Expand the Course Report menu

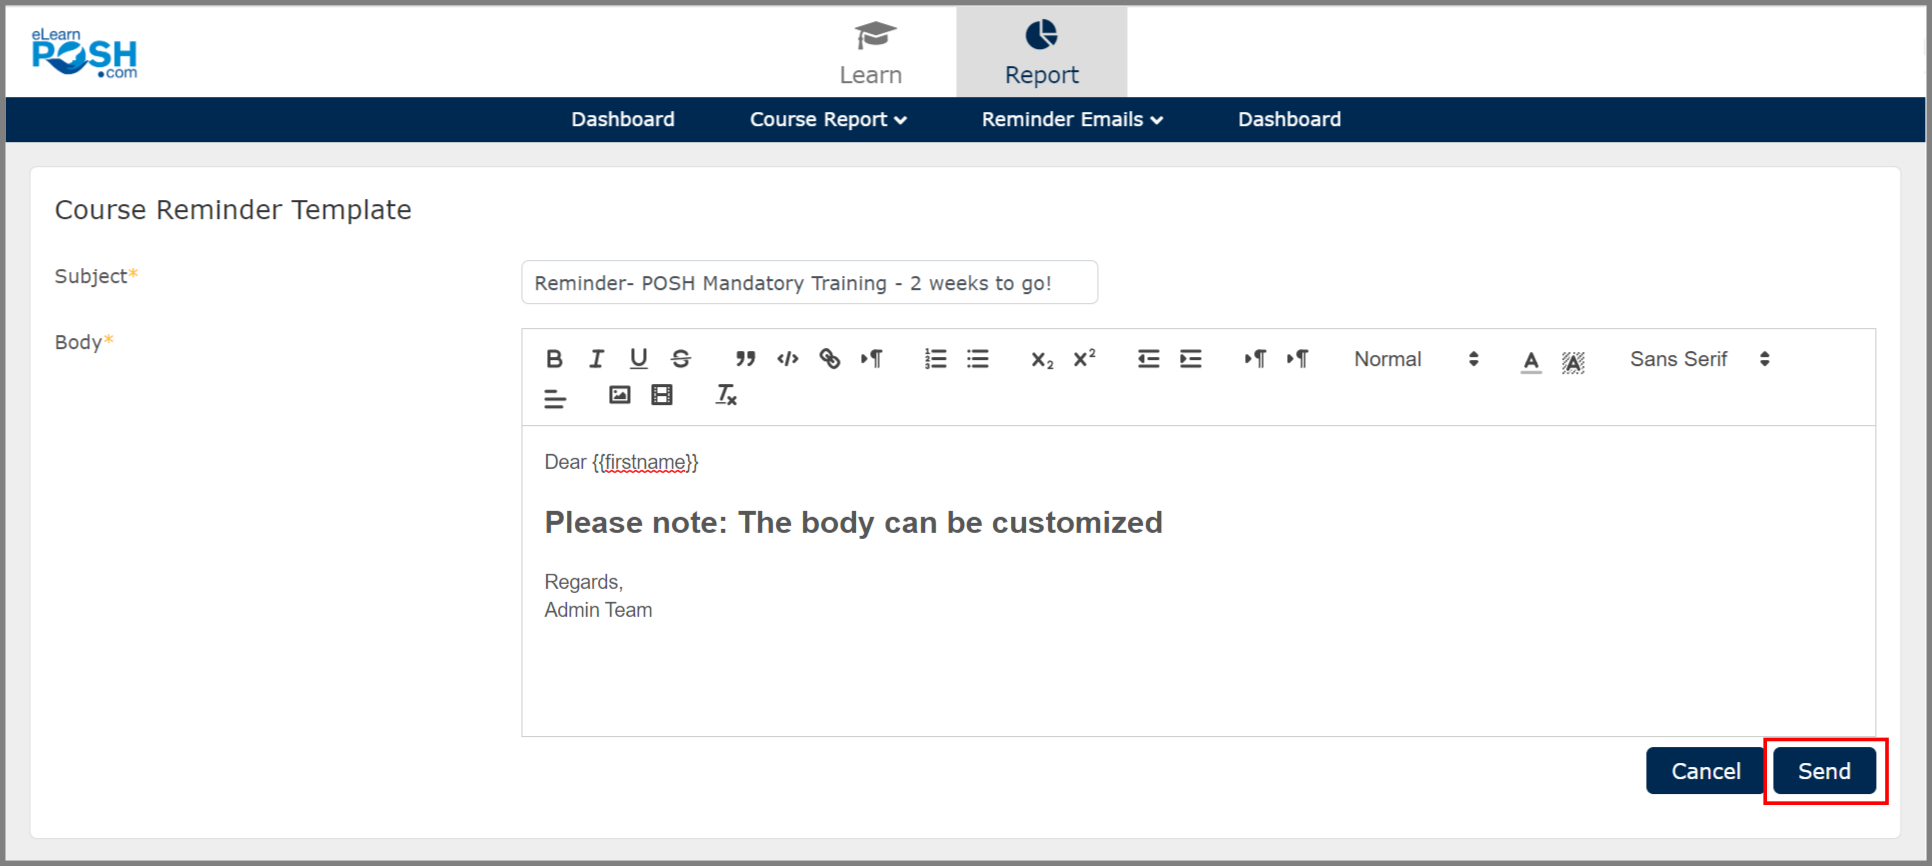tap(828, 119)
